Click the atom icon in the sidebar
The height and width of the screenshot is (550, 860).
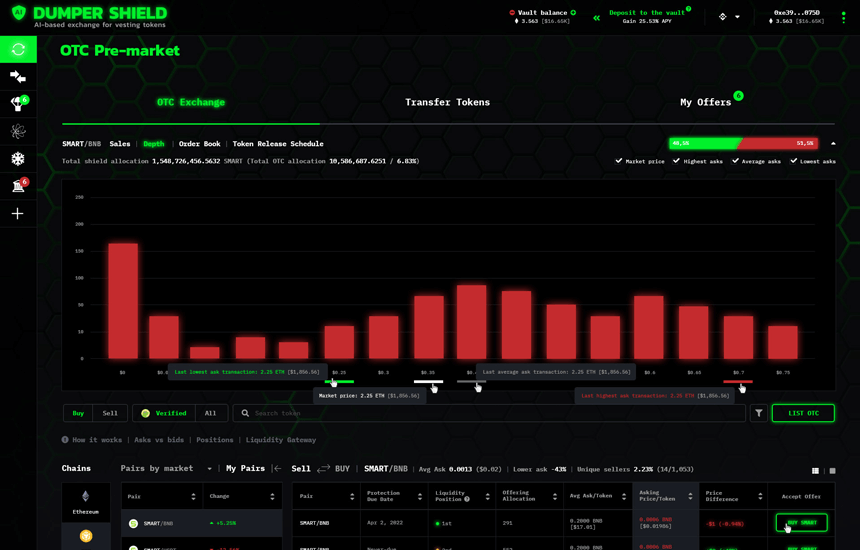[18, 131]
